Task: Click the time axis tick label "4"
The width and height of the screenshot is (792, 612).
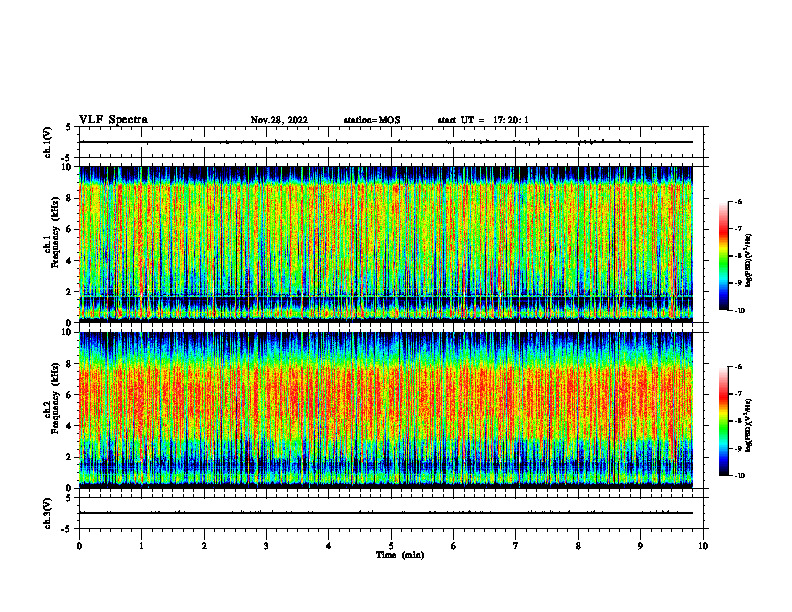Action: [329, 546]
